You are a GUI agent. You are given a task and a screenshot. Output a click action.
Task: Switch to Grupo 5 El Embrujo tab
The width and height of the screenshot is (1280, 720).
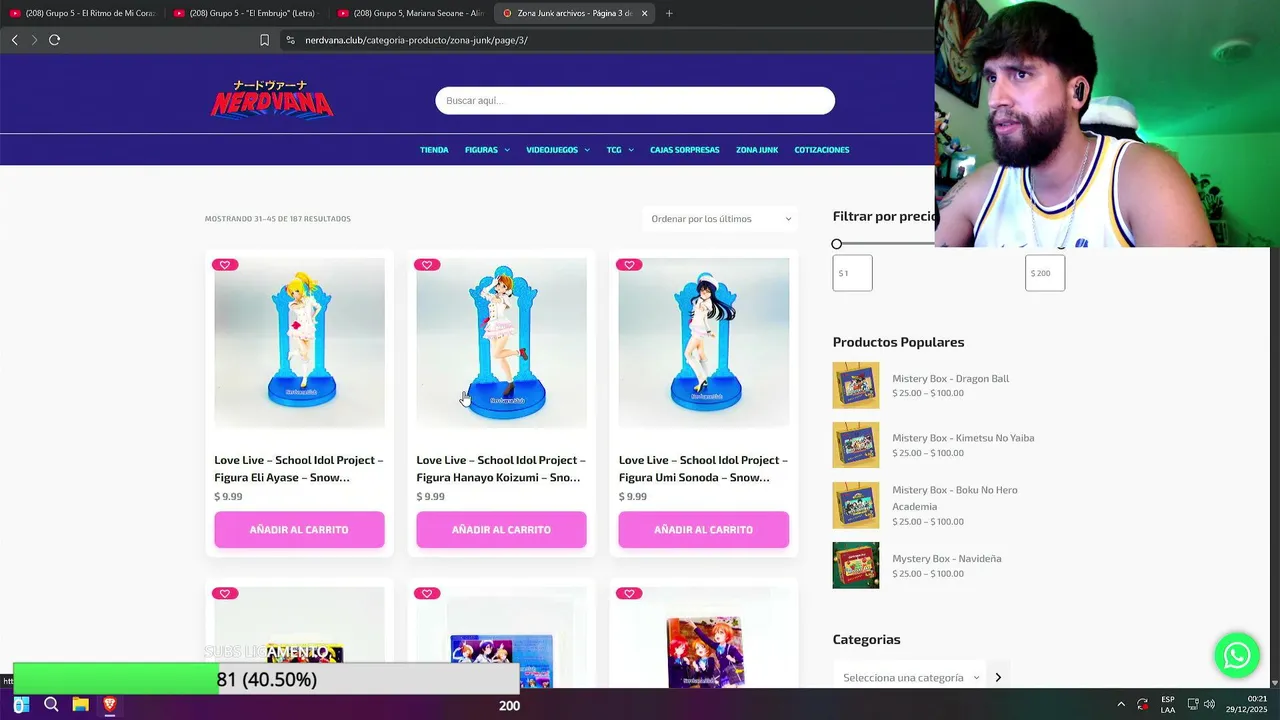(x=246, y=13)
